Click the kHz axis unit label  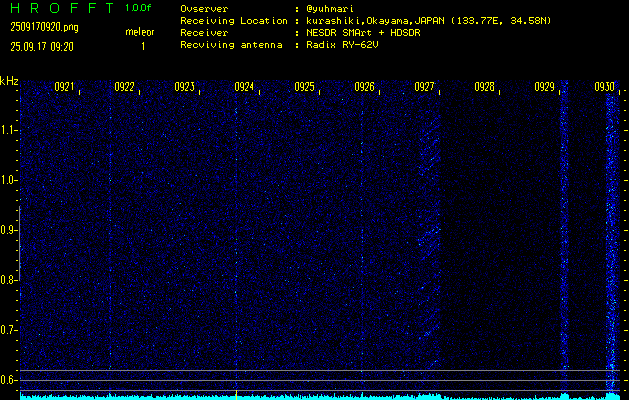point(9,81)
